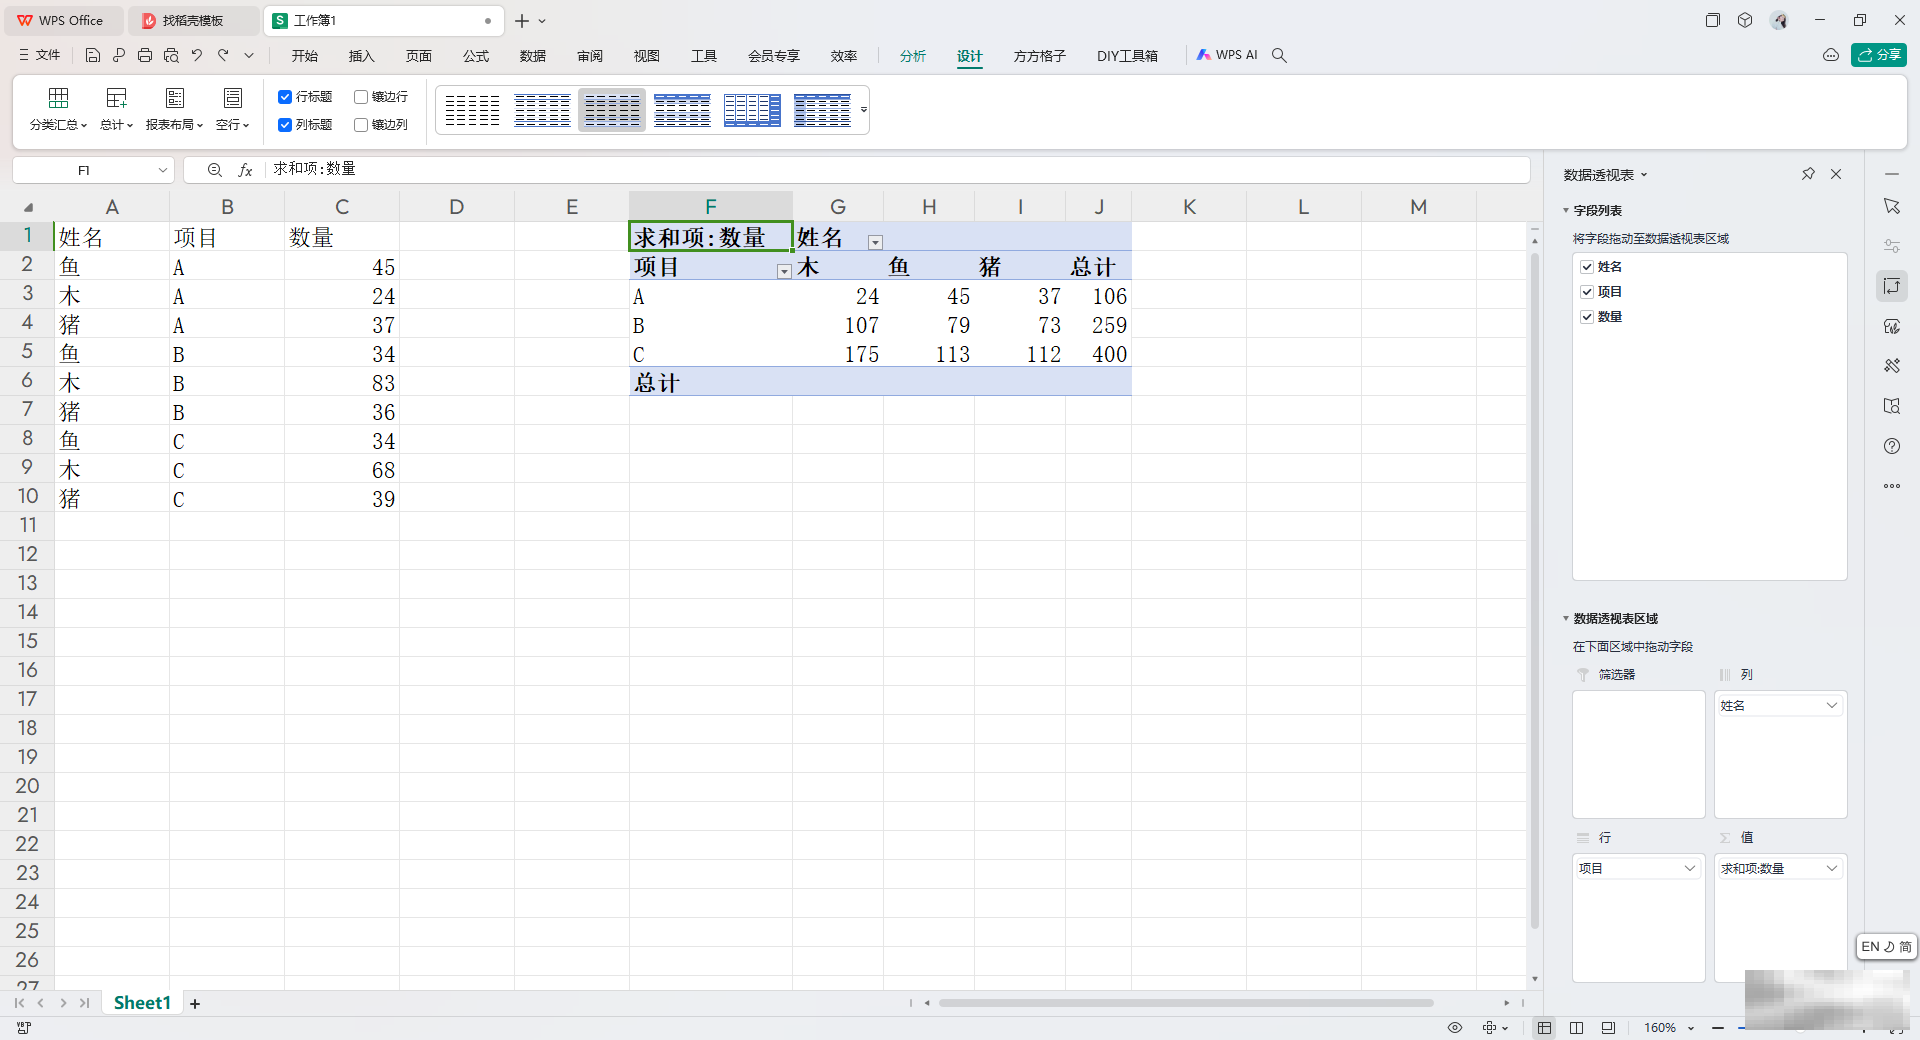Screen dimensions: 1920x1040
Task: Click the WPS AI search magnifier icon
Action: pyautogui.click(x=1279, y=56)
